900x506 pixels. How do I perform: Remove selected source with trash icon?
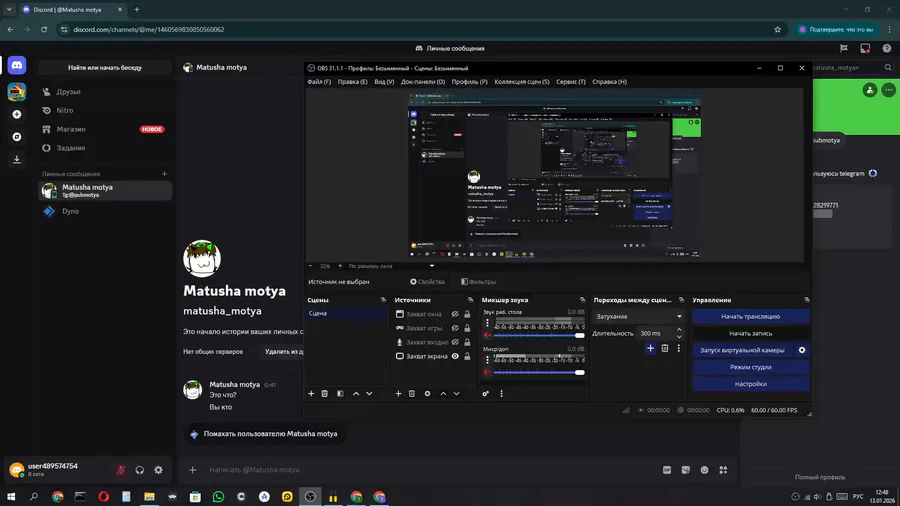coord(412,394)
